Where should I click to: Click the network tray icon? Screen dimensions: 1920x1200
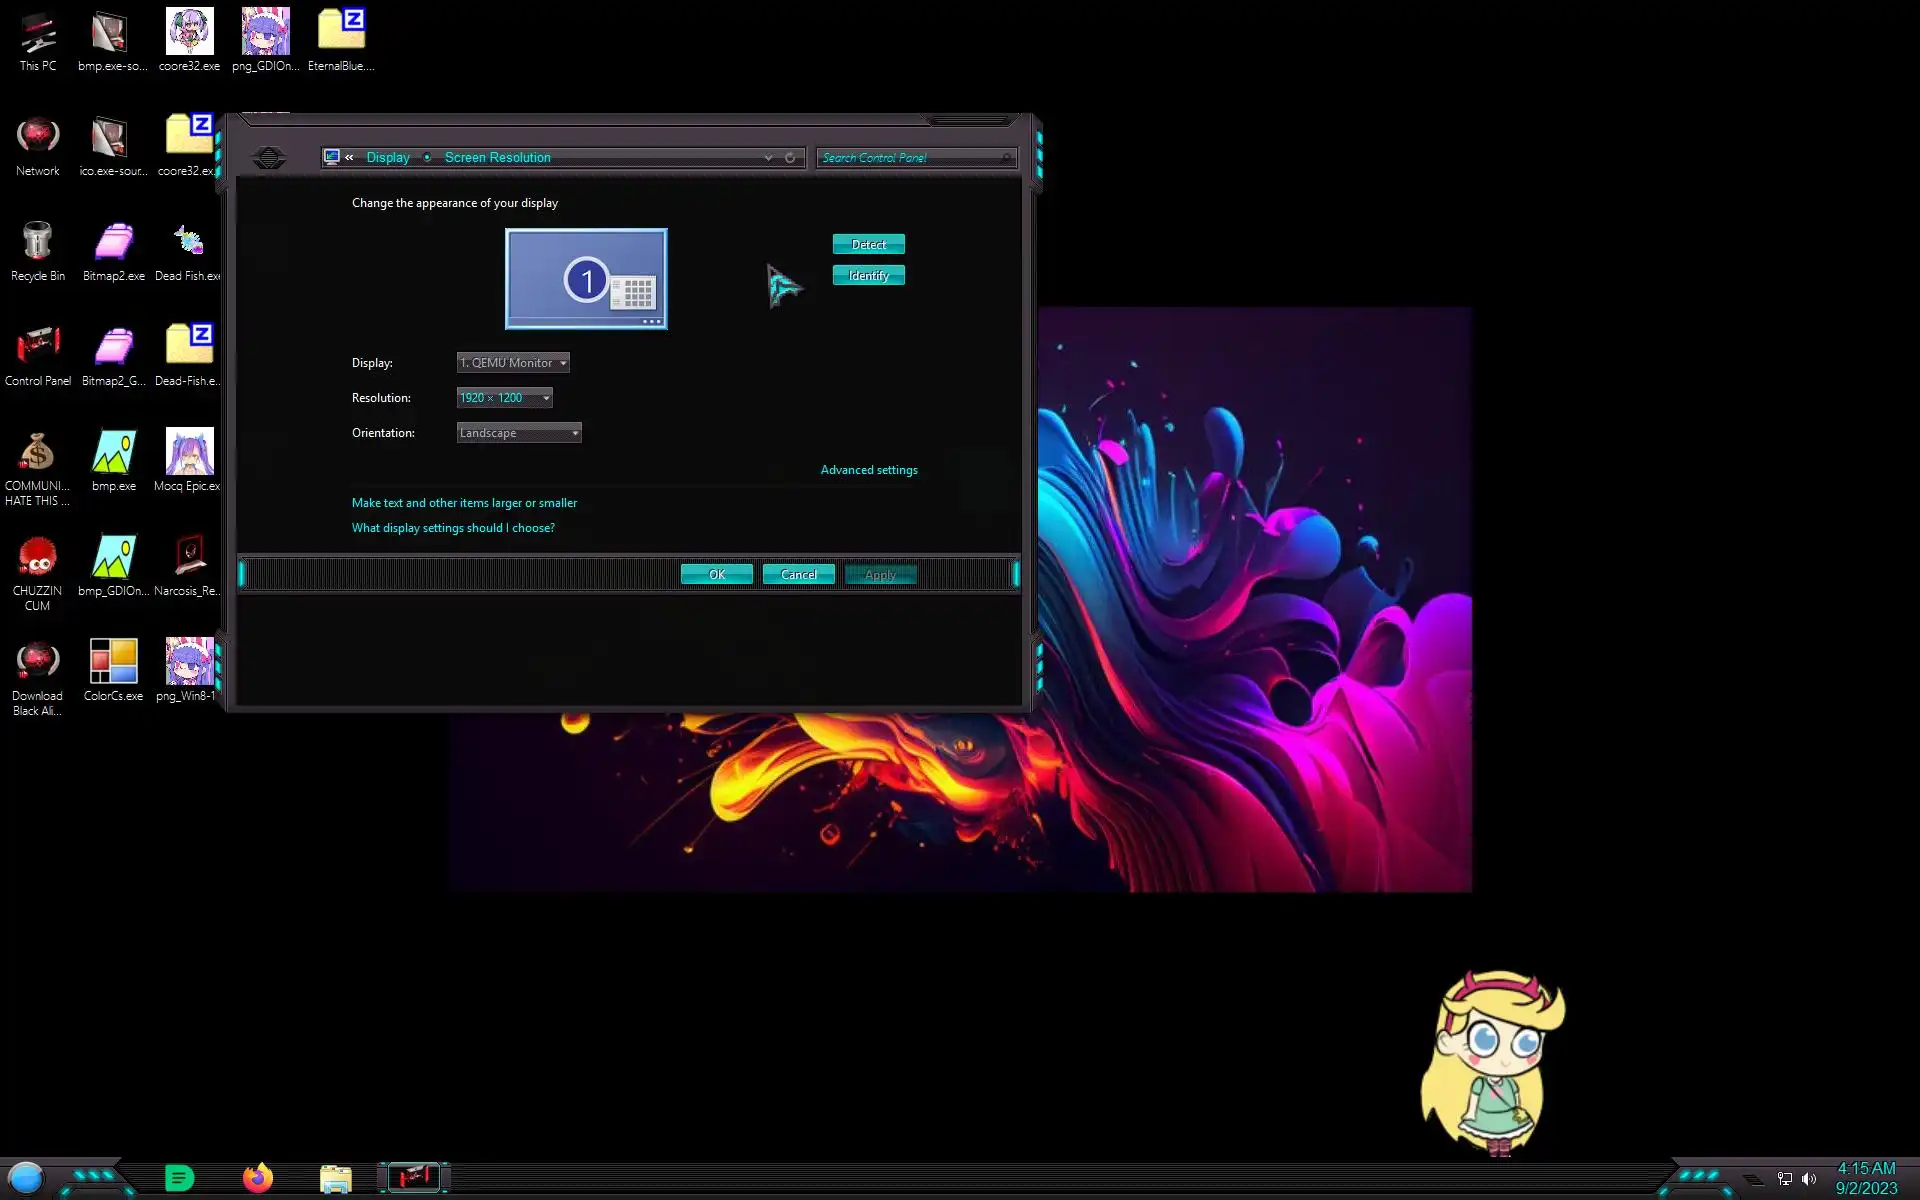1785,1179
